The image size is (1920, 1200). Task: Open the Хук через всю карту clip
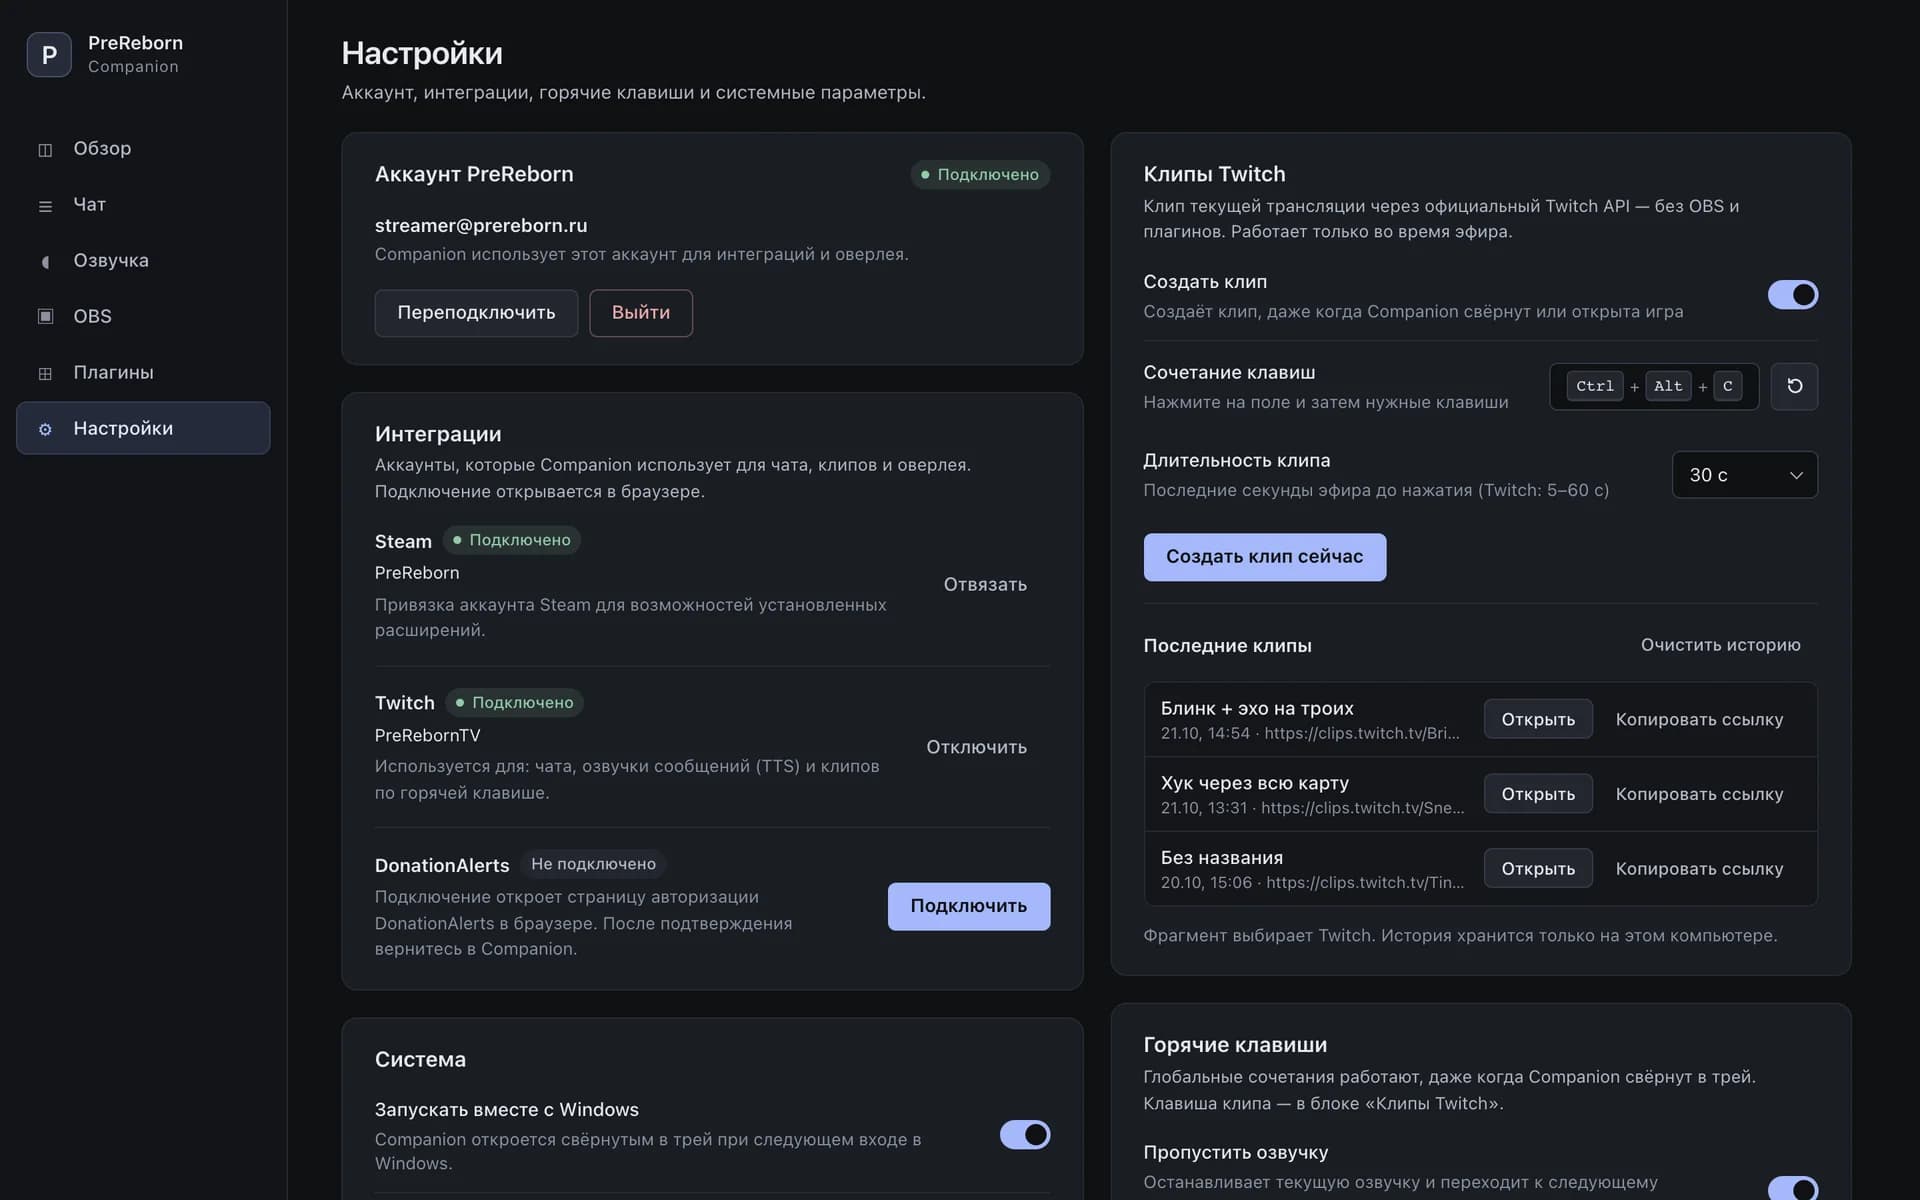click(x=1538, y=794)
